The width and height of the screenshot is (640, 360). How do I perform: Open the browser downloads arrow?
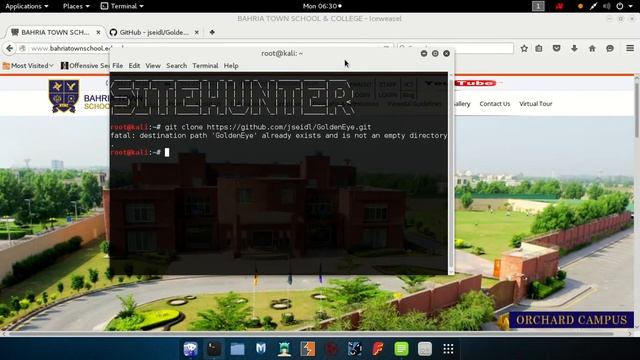(574, 49)
